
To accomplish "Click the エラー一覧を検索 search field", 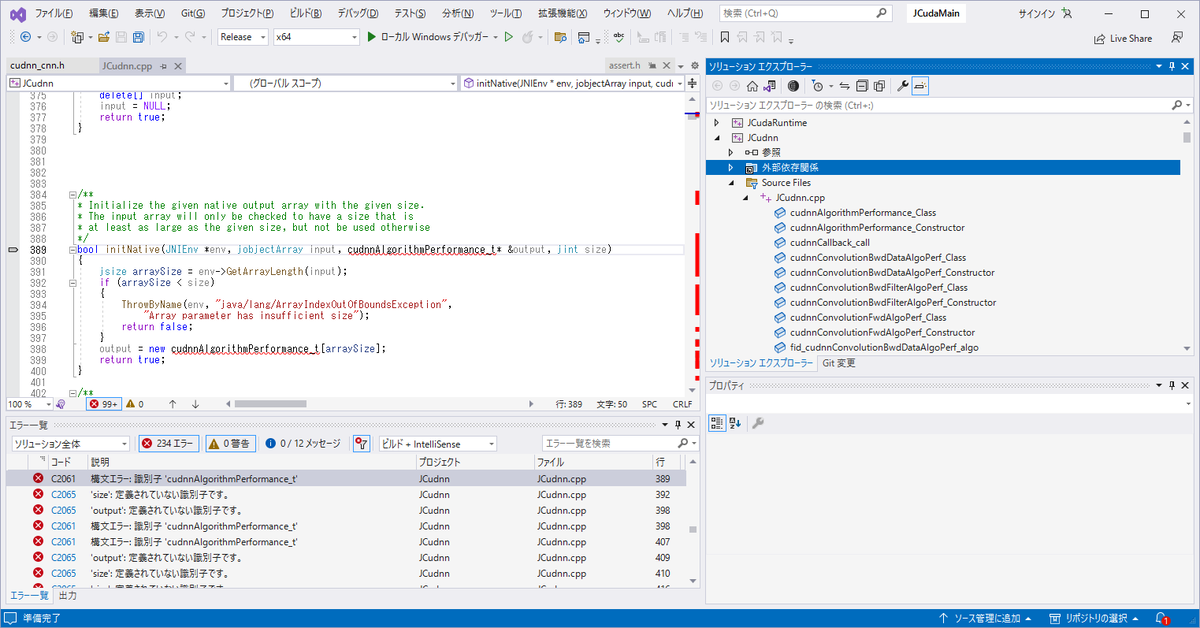I will [x=620, y=443].
